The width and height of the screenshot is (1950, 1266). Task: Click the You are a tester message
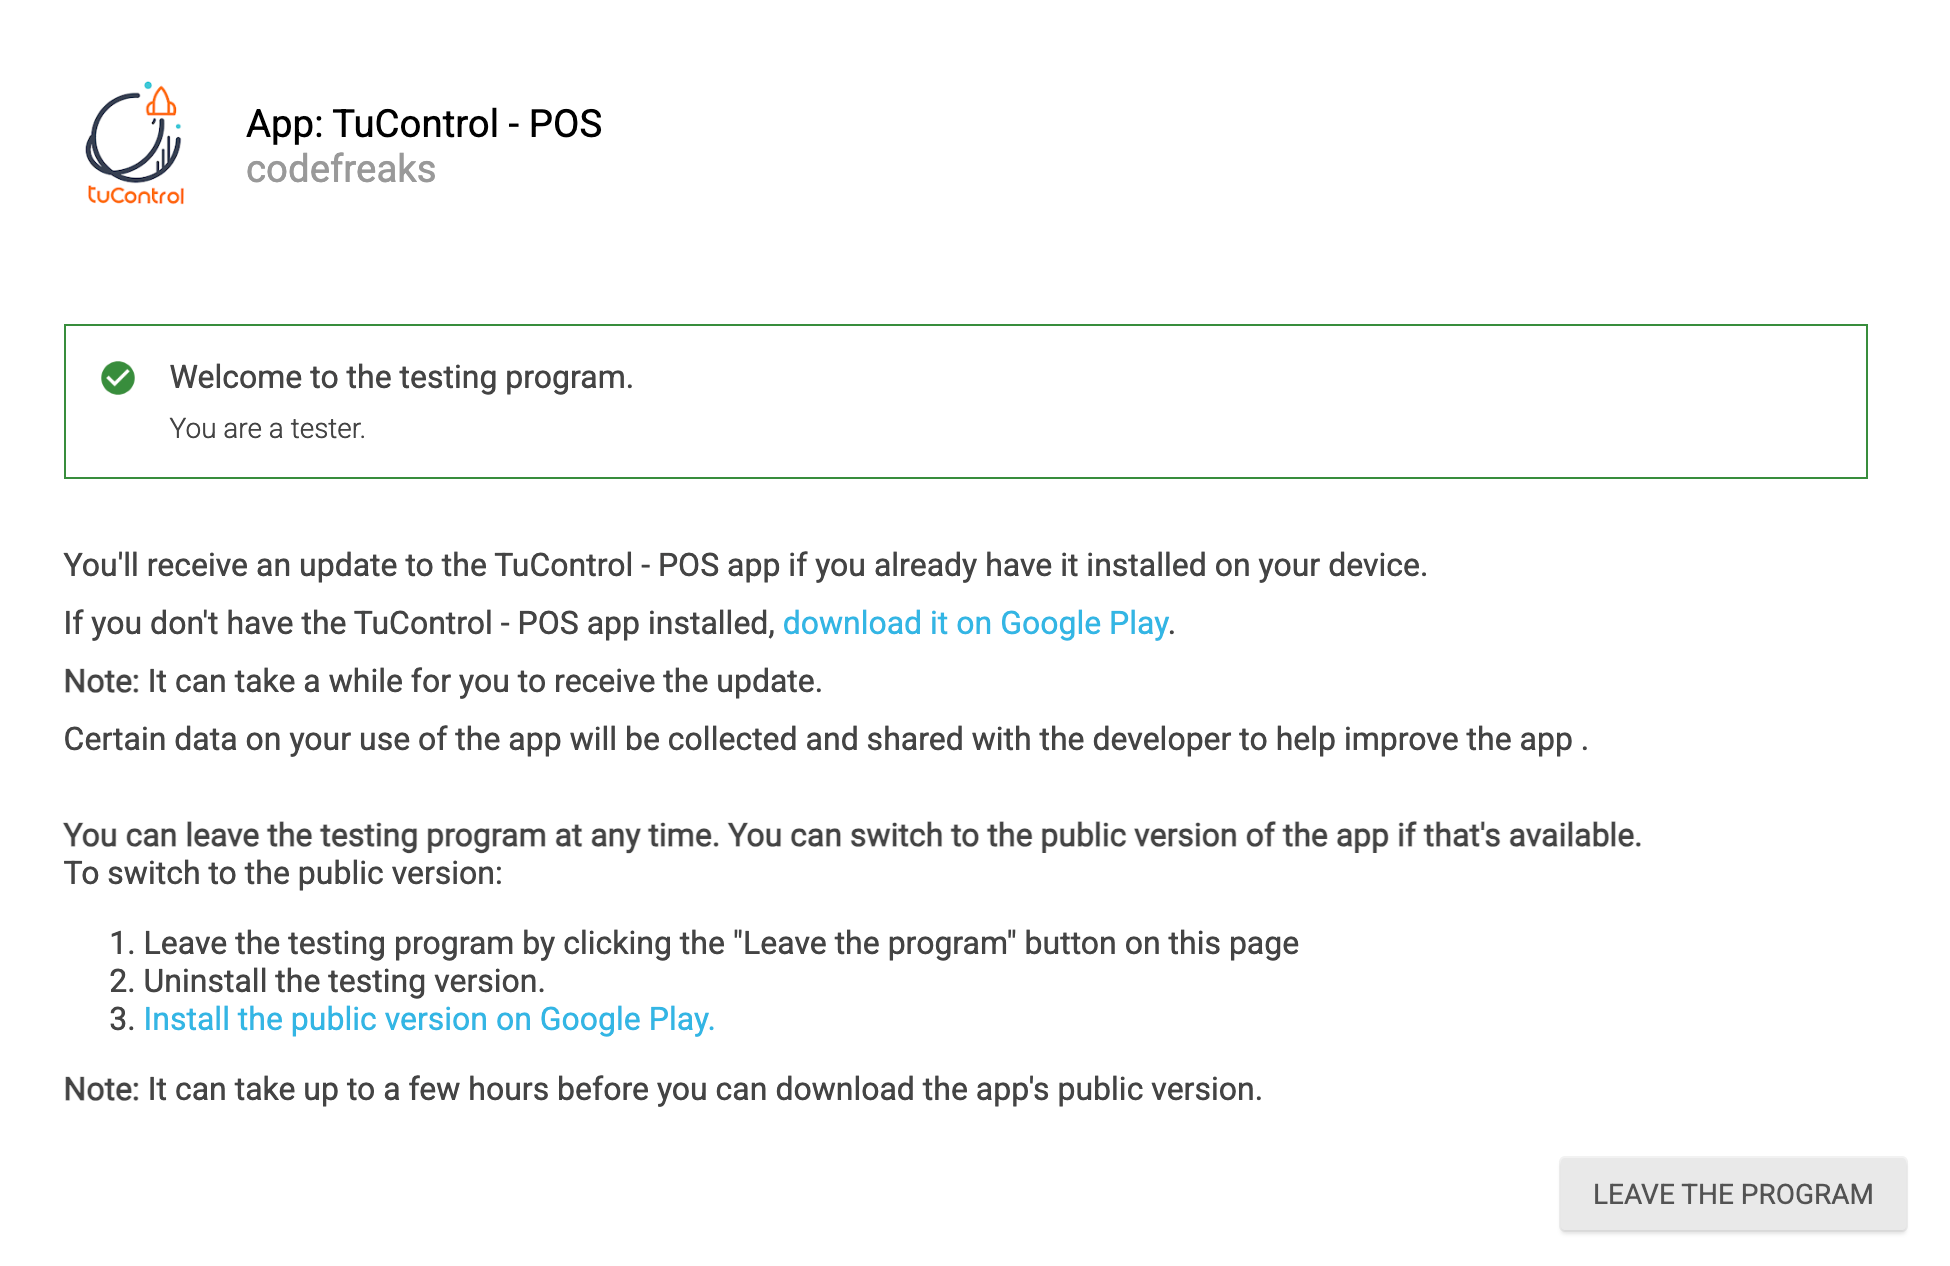tap(267, 428)
